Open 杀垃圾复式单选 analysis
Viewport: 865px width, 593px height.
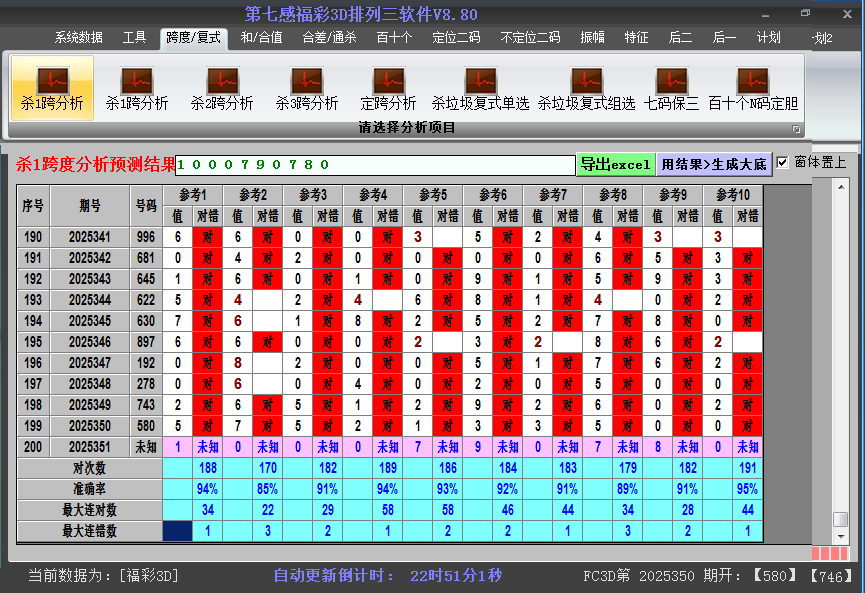coord(480,88)
